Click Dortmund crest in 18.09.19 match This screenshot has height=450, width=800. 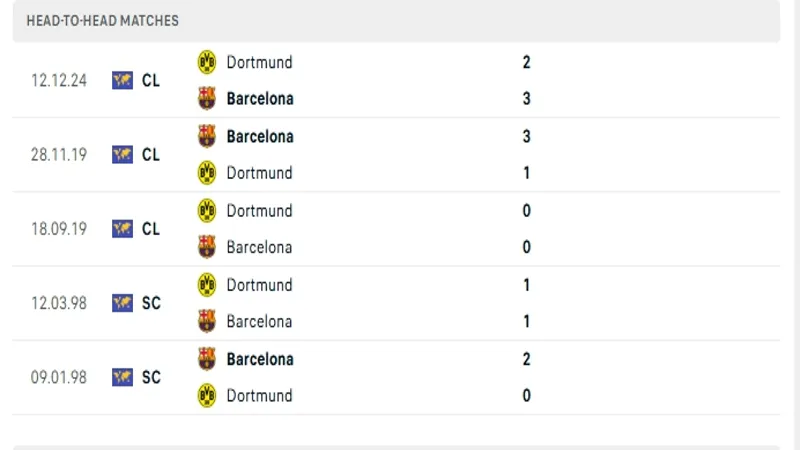point(207,211)
